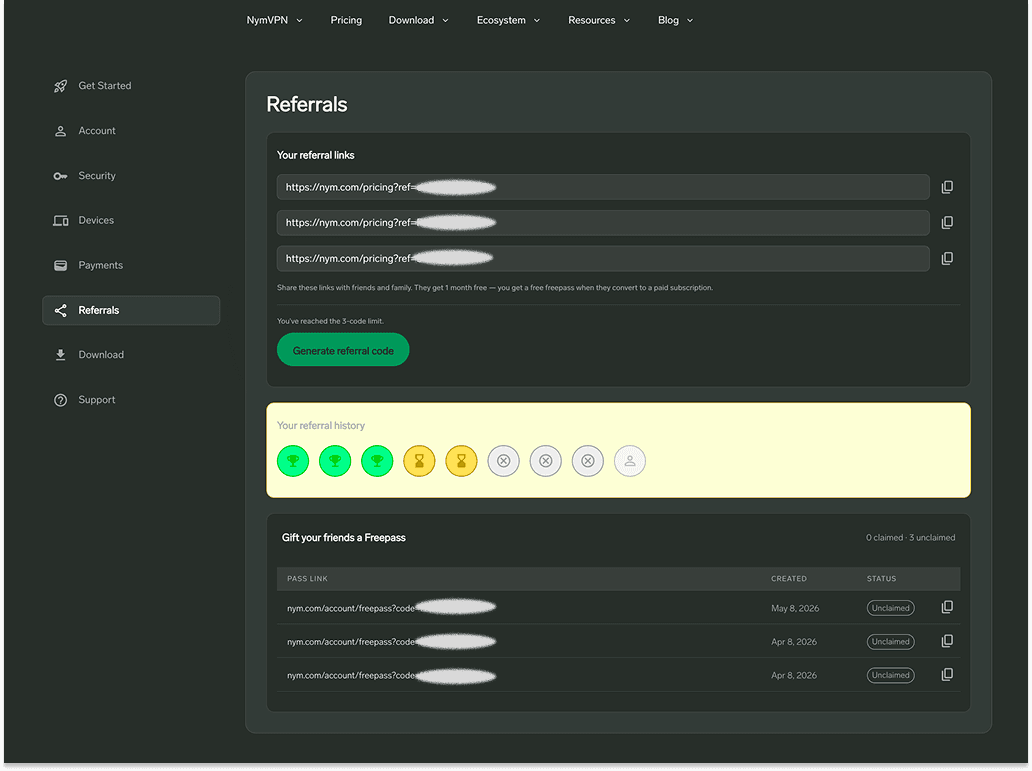1032x771 pixels.
Task: Click the Support question mark icon
Action: point(61,400)
